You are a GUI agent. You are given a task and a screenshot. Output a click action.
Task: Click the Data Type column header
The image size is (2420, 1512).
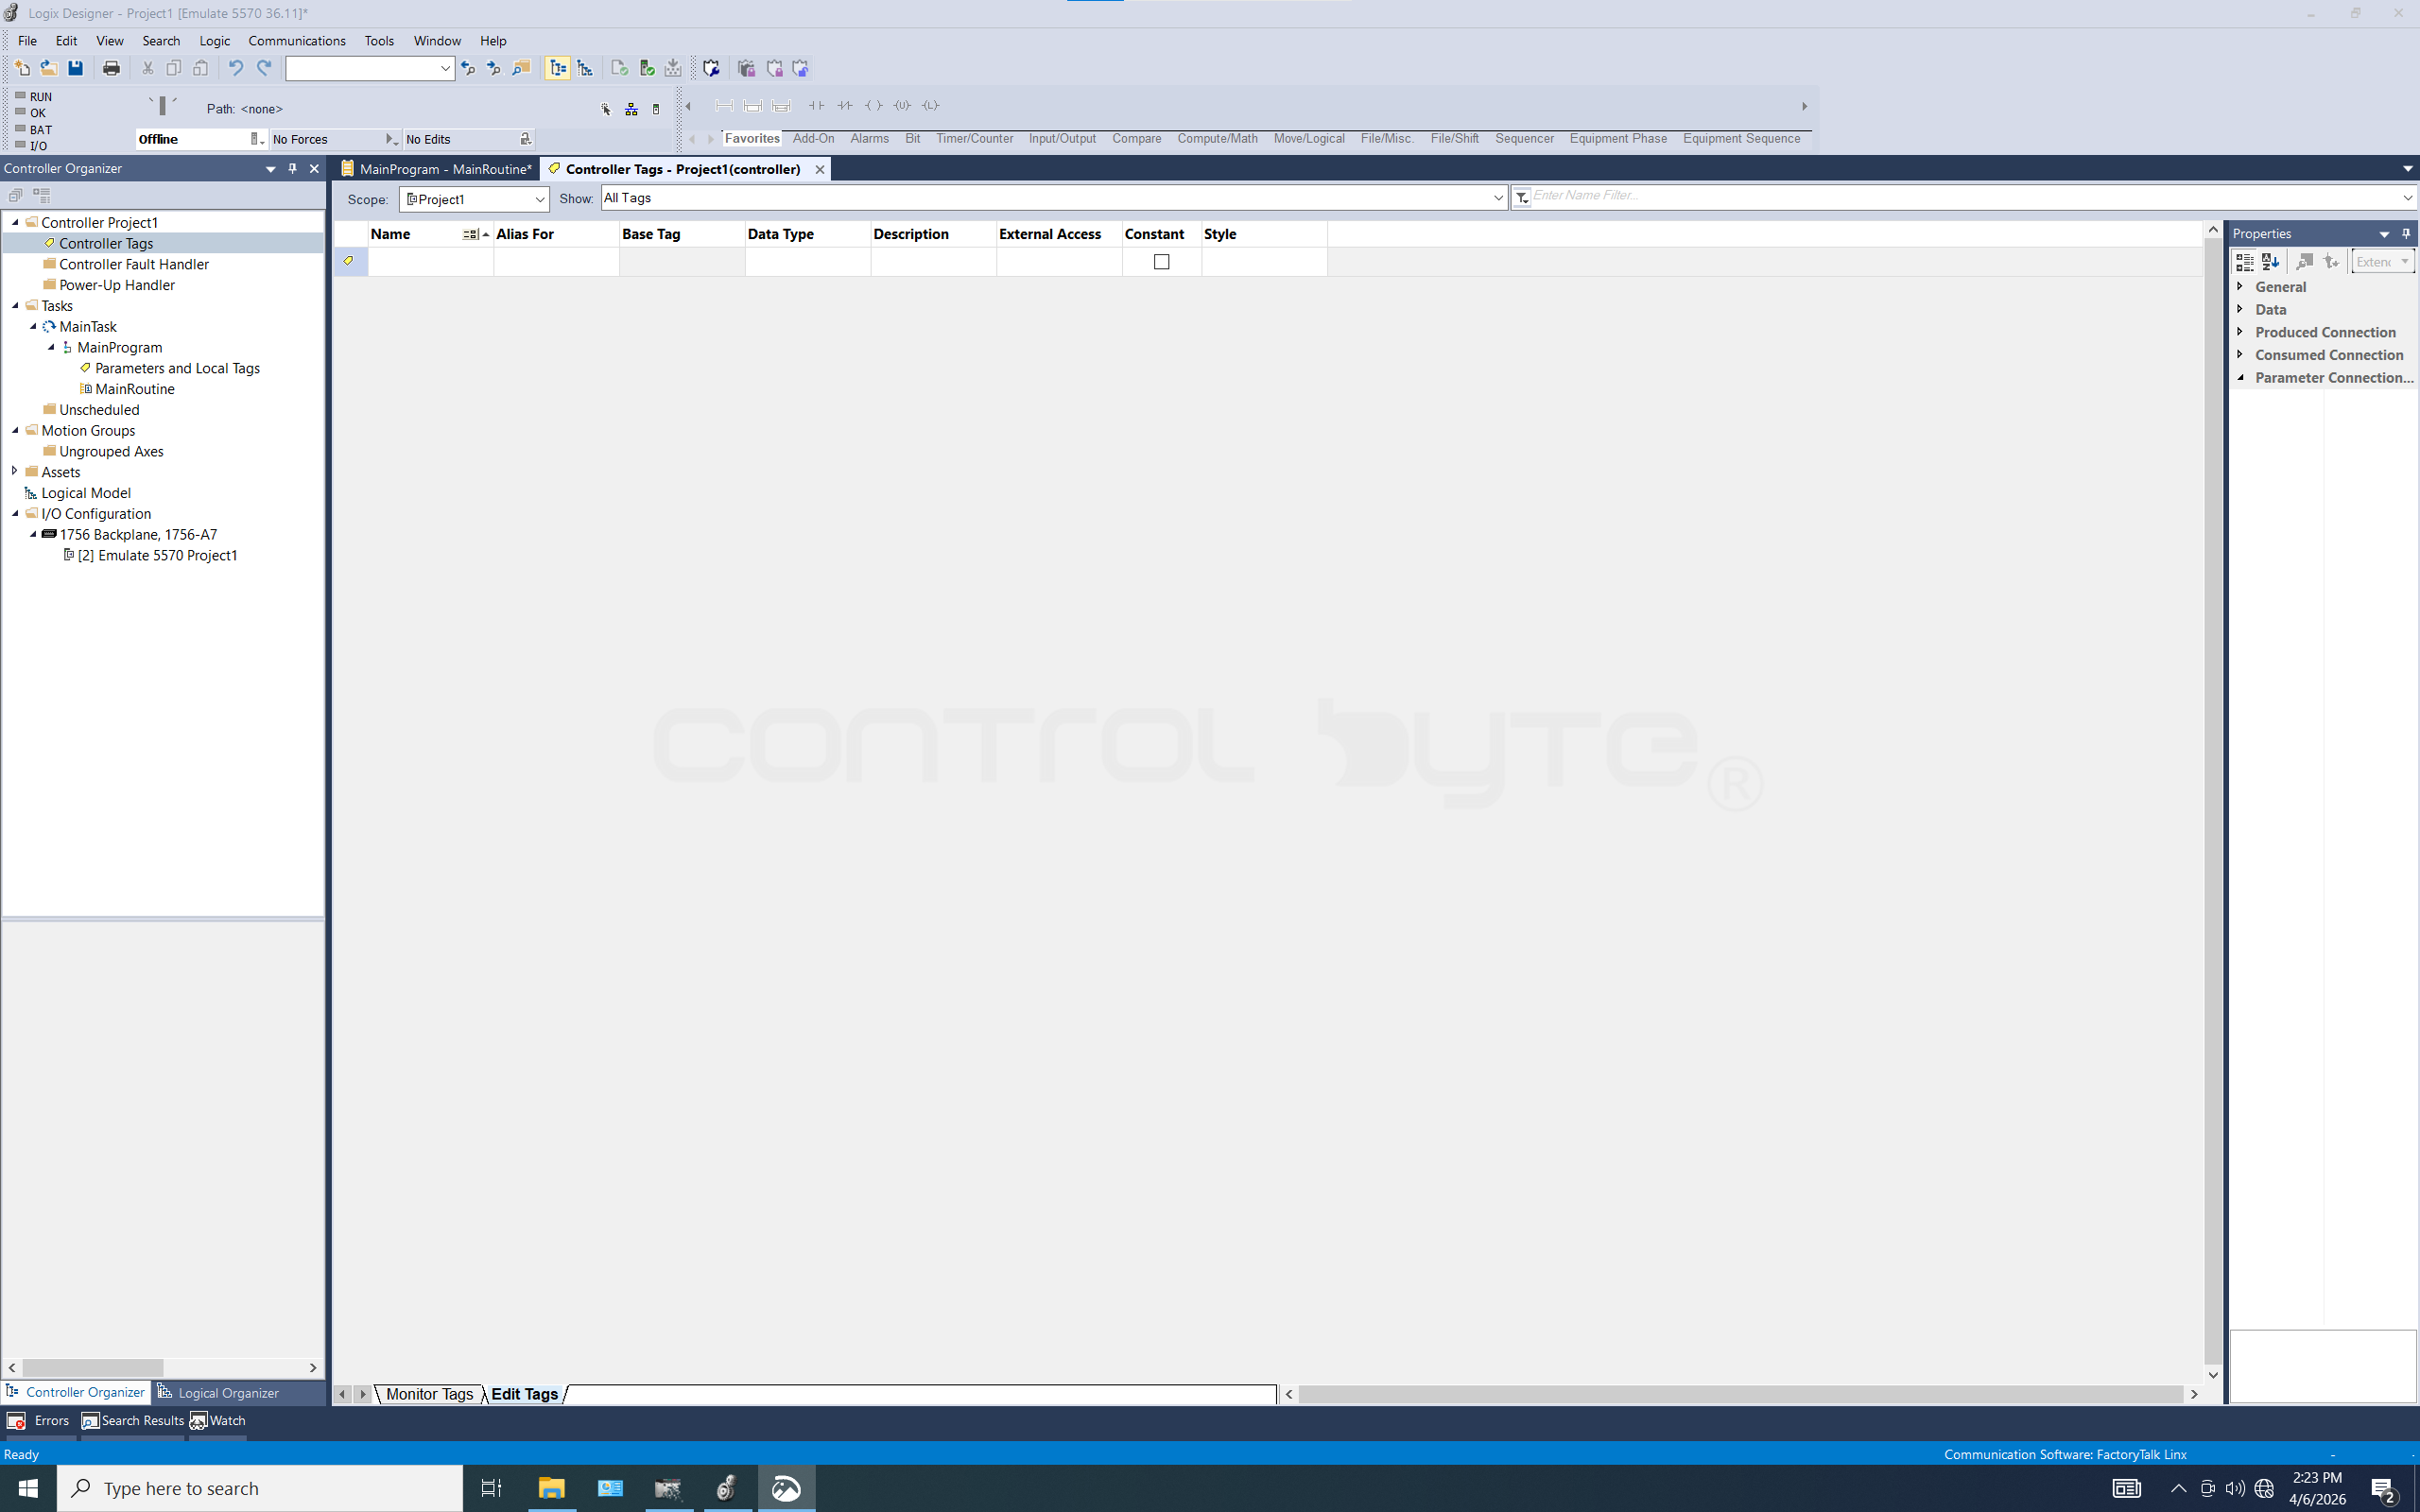[807, 234]
